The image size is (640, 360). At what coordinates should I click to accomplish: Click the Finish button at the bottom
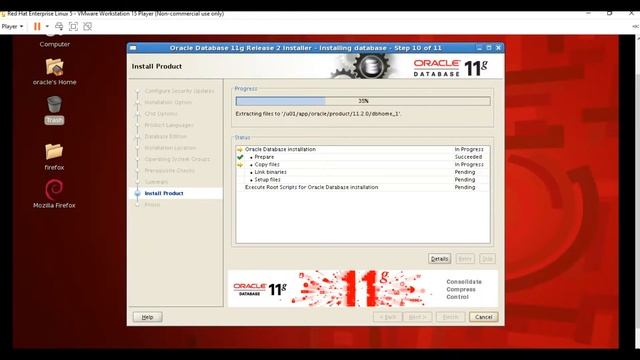click(x=451, y=317)
